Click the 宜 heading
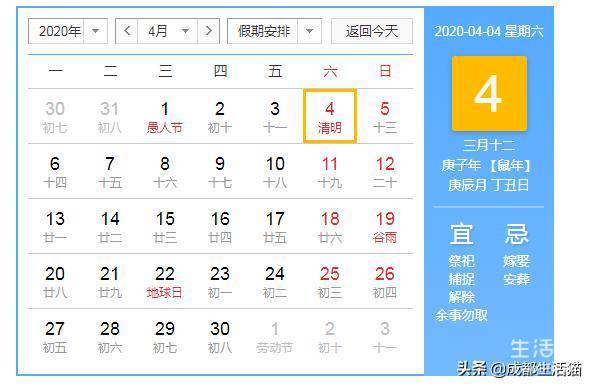Screen dimensions: 593x388 [461, 234]
